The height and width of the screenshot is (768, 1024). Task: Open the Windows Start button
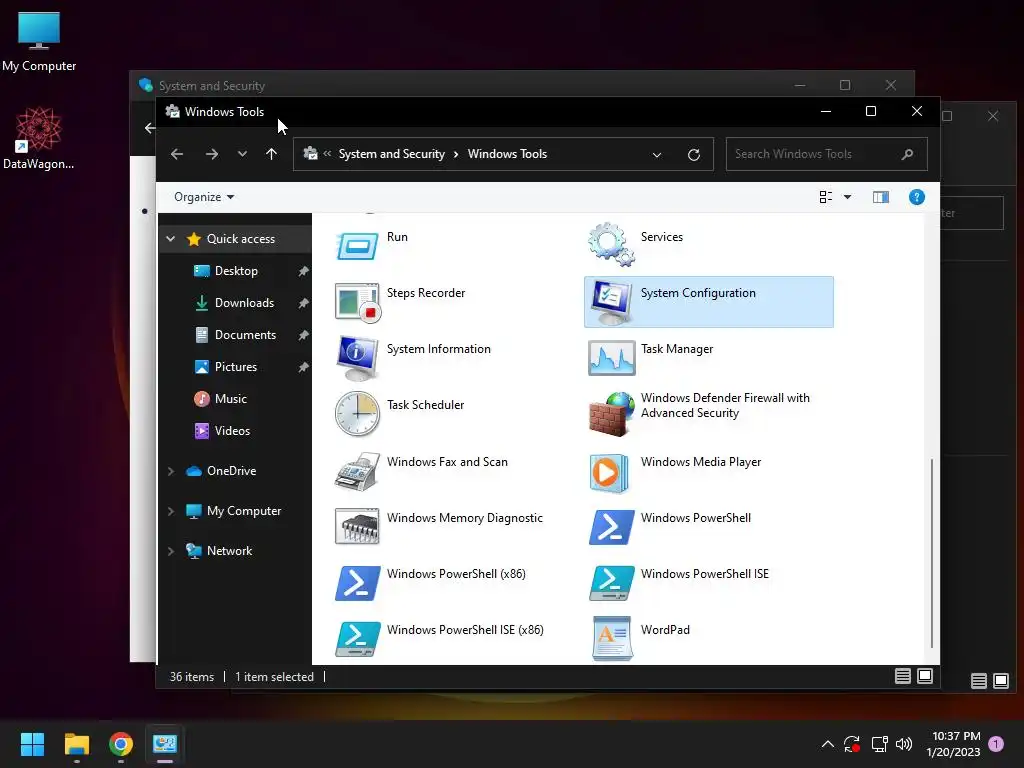point(32,744)
